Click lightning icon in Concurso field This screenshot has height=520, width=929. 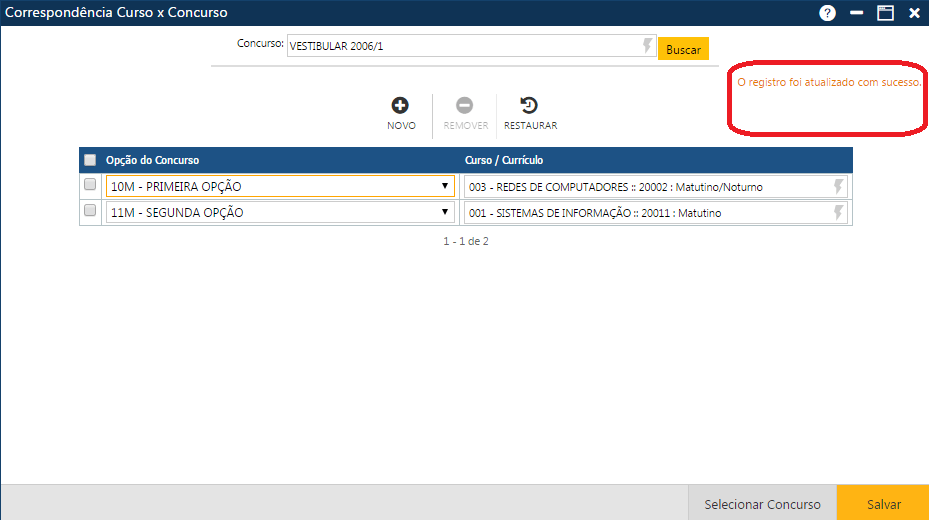[x=647, y=46]
